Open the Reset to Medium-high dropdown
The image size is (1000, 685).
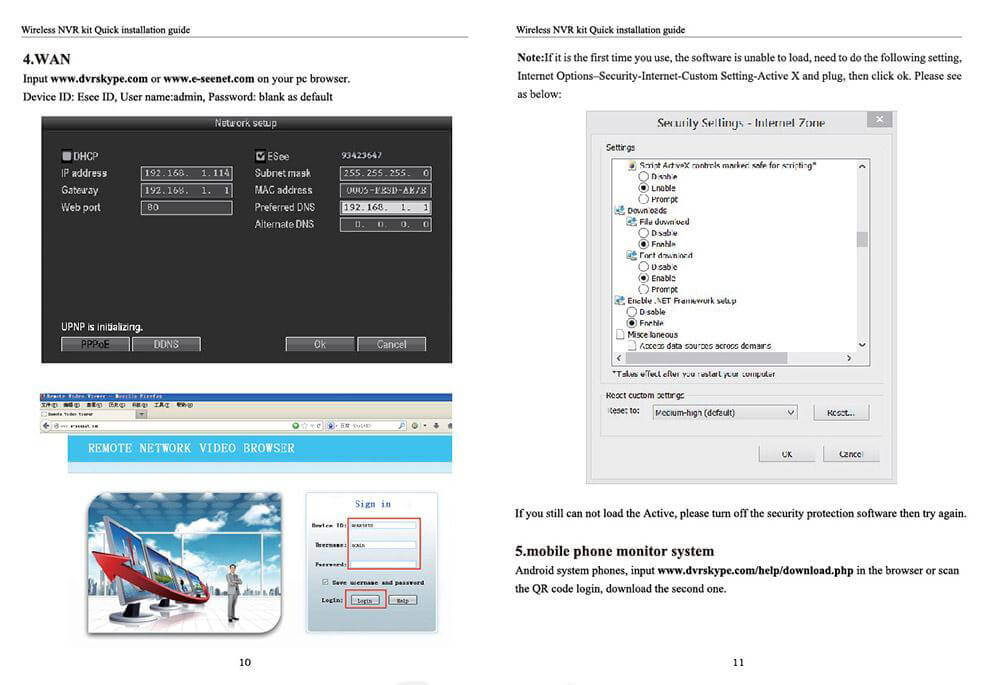(724, 412)
